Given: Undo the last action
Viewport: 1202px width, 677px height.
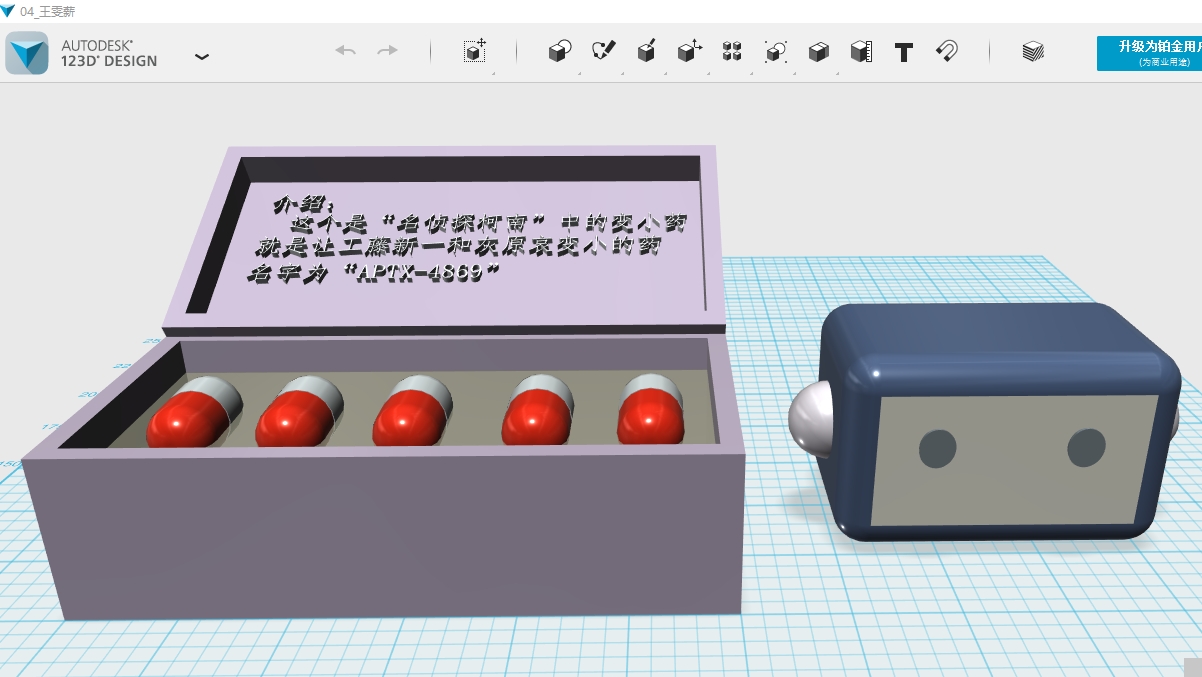Looking at the screenshot, I should (x=346, y=51).
